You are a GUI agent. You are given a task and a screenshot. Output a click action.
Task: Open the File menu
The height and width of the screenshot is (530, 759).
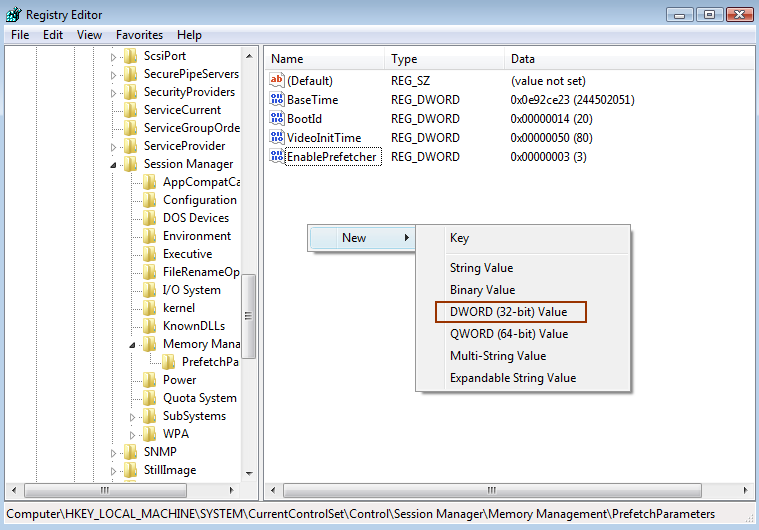(20, 35)
